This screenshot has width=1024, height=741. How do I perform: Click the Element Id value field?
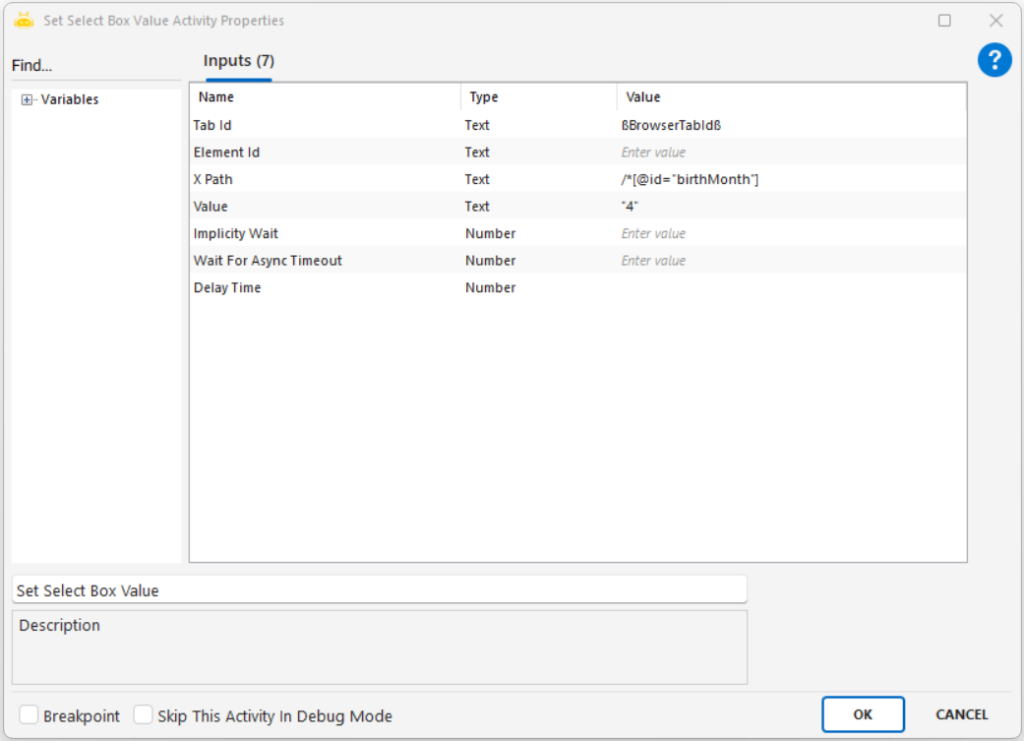click(790, 152)
